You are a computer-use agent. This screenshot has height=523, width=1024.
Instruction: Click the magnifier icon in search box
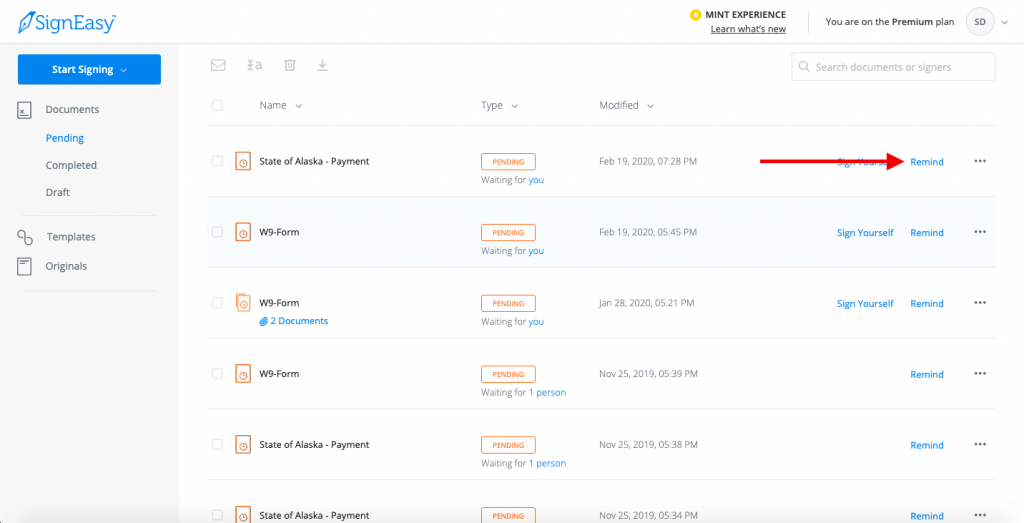(805, 67)
